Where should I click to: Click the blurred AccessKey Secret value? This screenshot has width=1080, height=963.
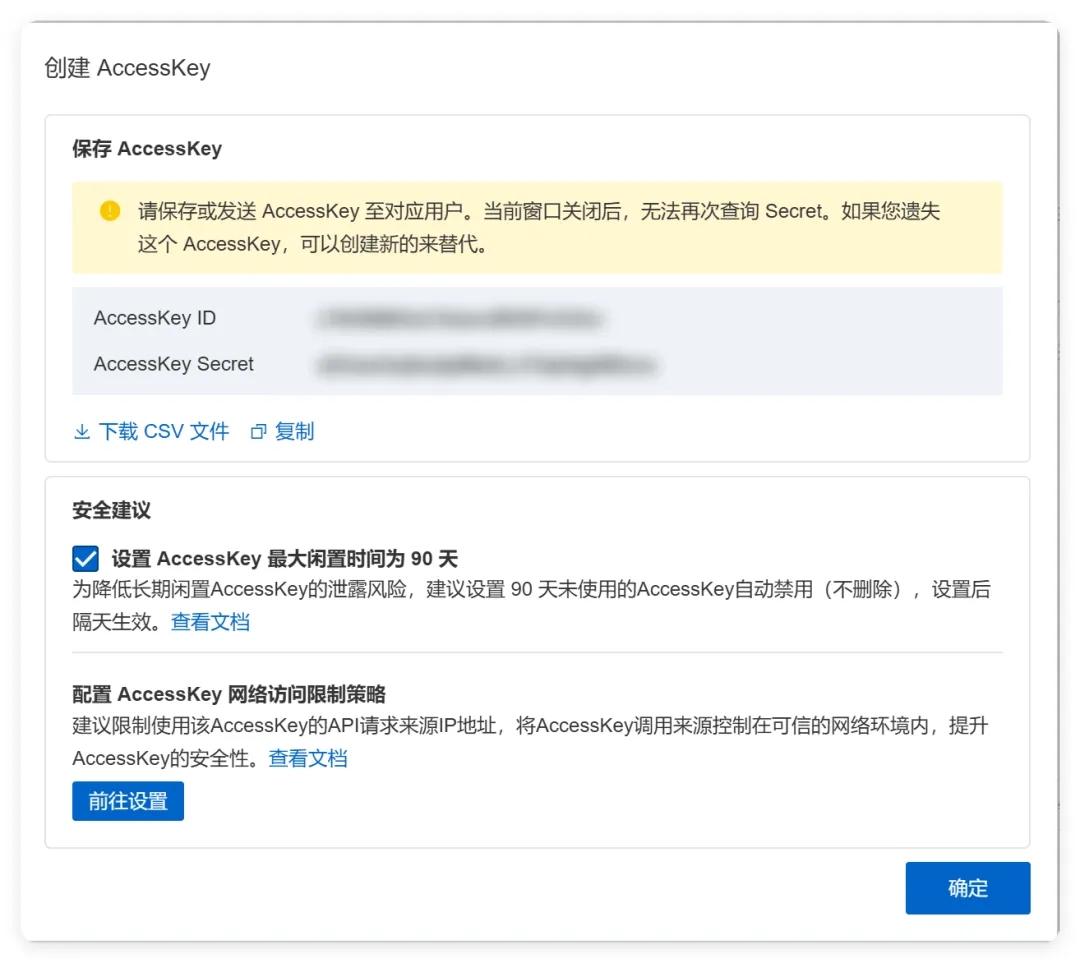[x=487, y=364]
